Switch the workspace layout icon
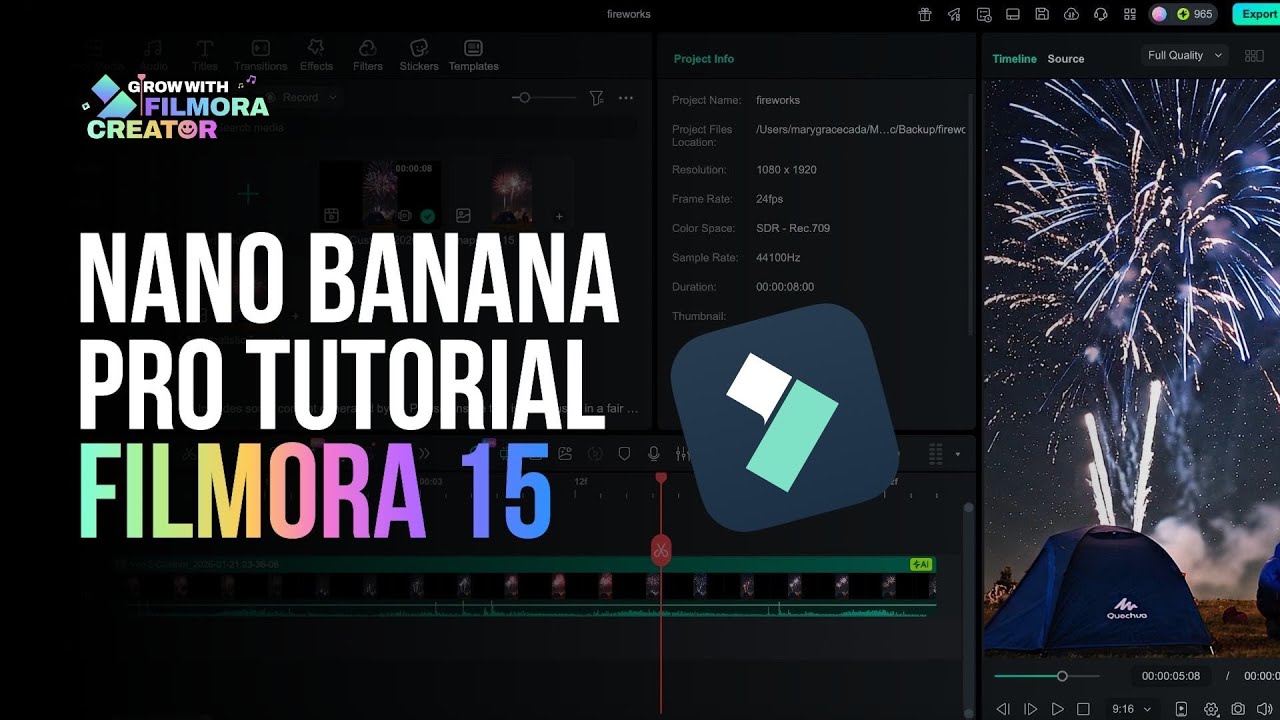 (1012, 14)
